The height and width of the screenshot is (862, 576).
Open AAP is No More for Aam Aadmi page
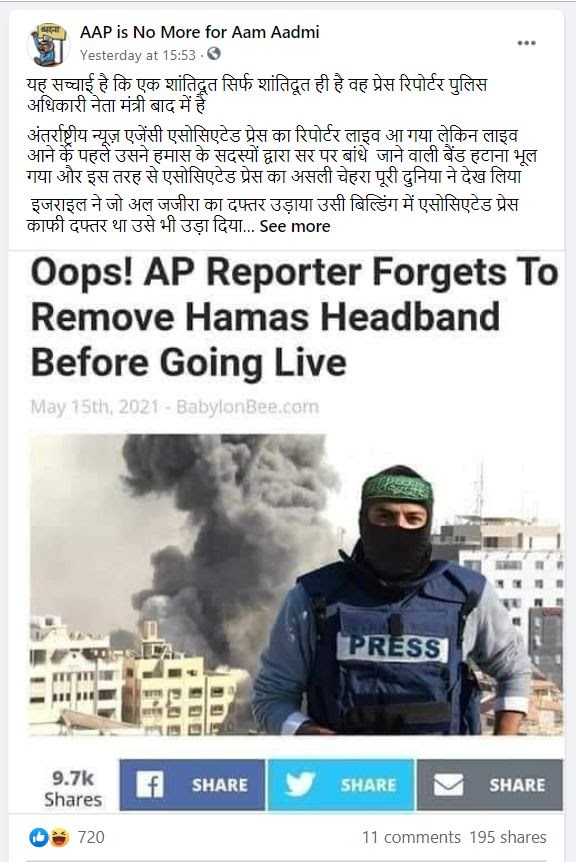coord(200,32)
